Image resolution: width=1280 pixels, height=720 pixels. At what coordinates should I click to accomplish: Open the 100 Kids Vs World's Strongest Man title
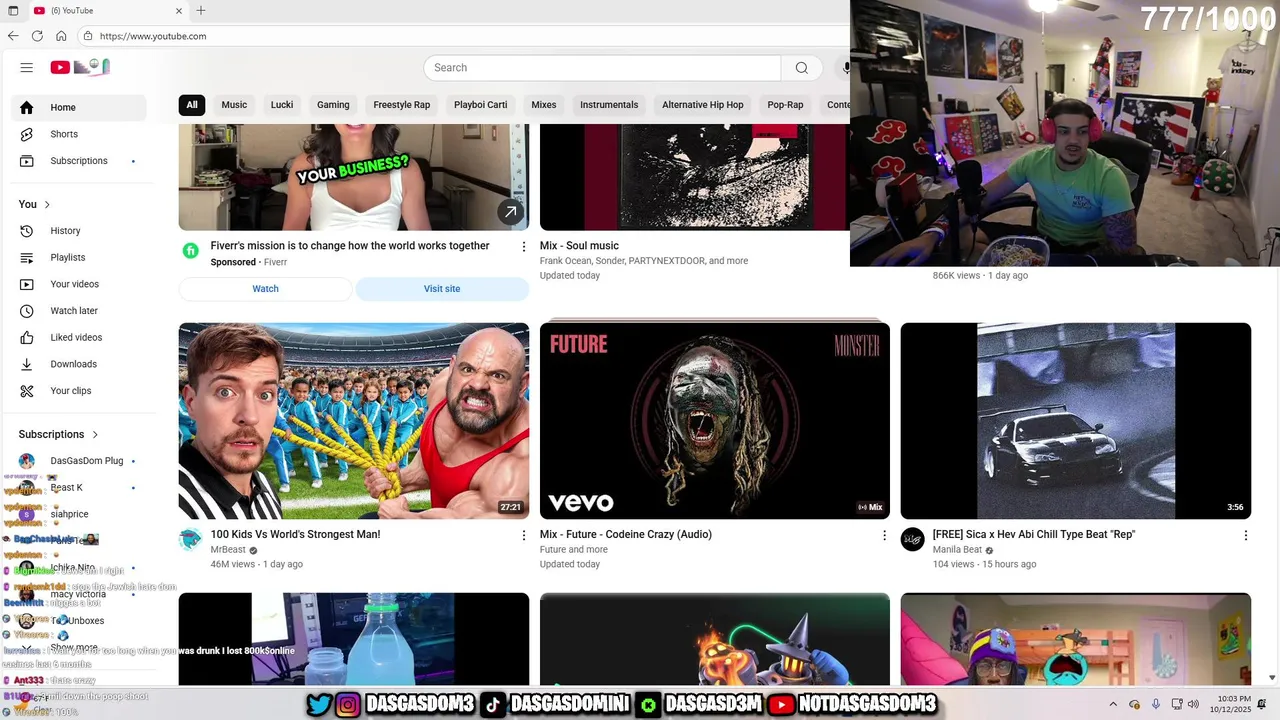point(295,535)
